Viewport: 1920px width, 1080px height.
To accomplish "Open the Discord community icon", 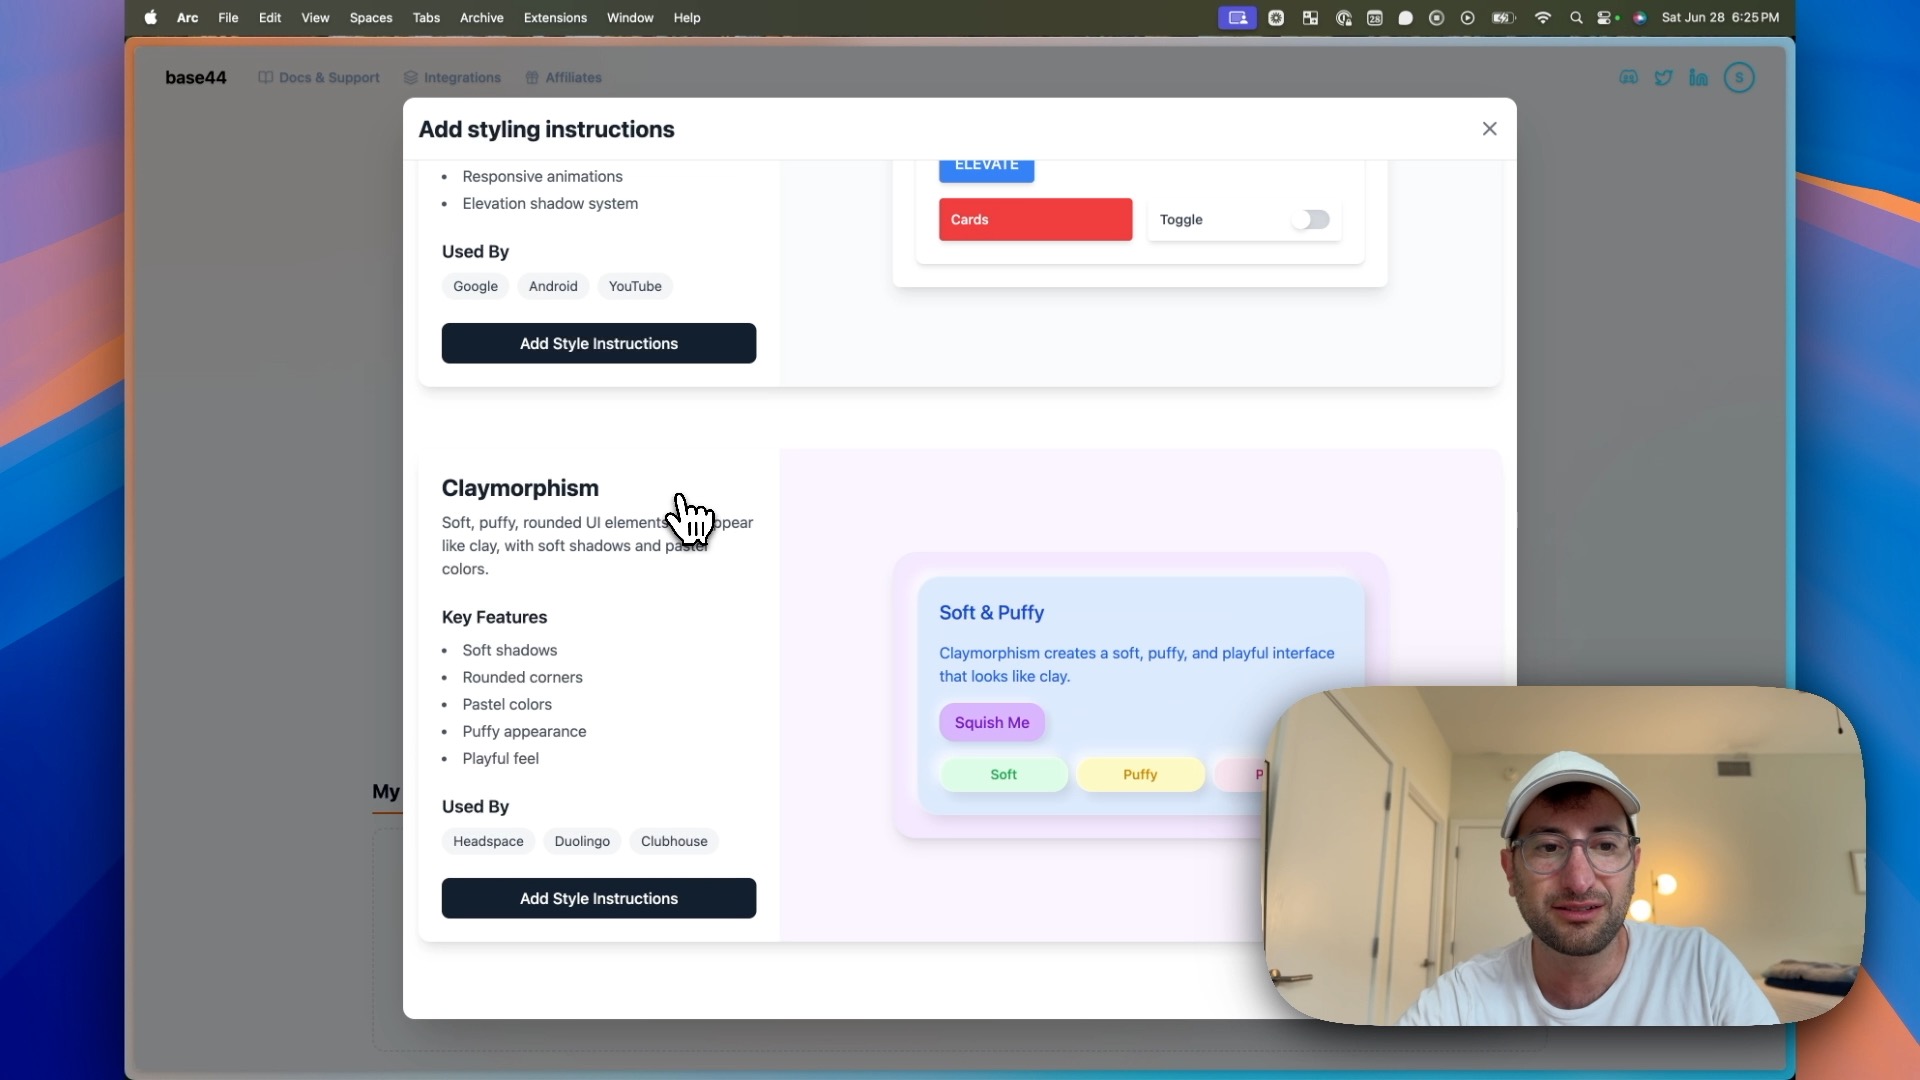I will (1628, 77).
